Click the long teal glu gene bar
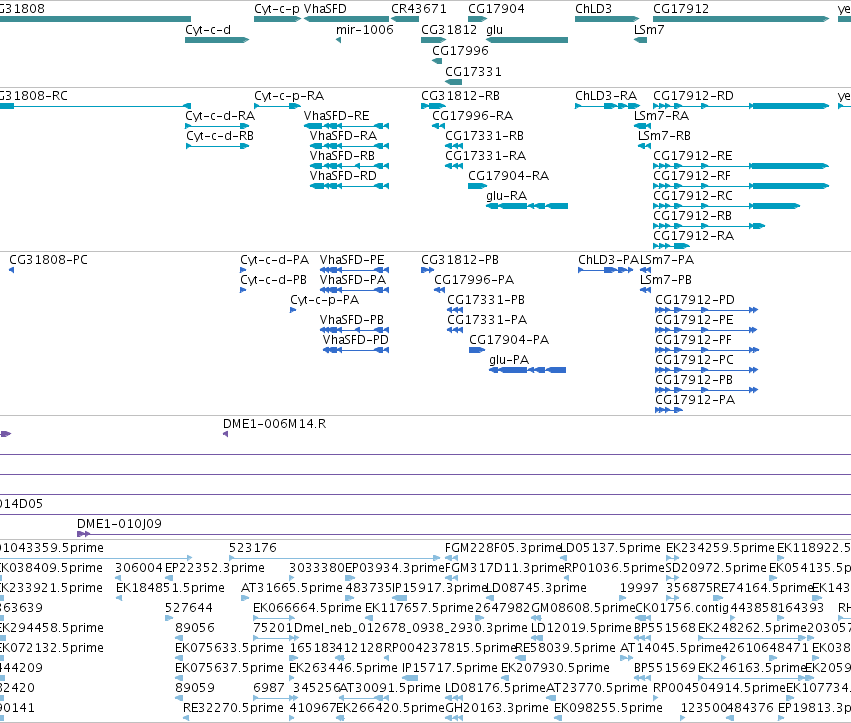The image size is (851, 723). 527,40
